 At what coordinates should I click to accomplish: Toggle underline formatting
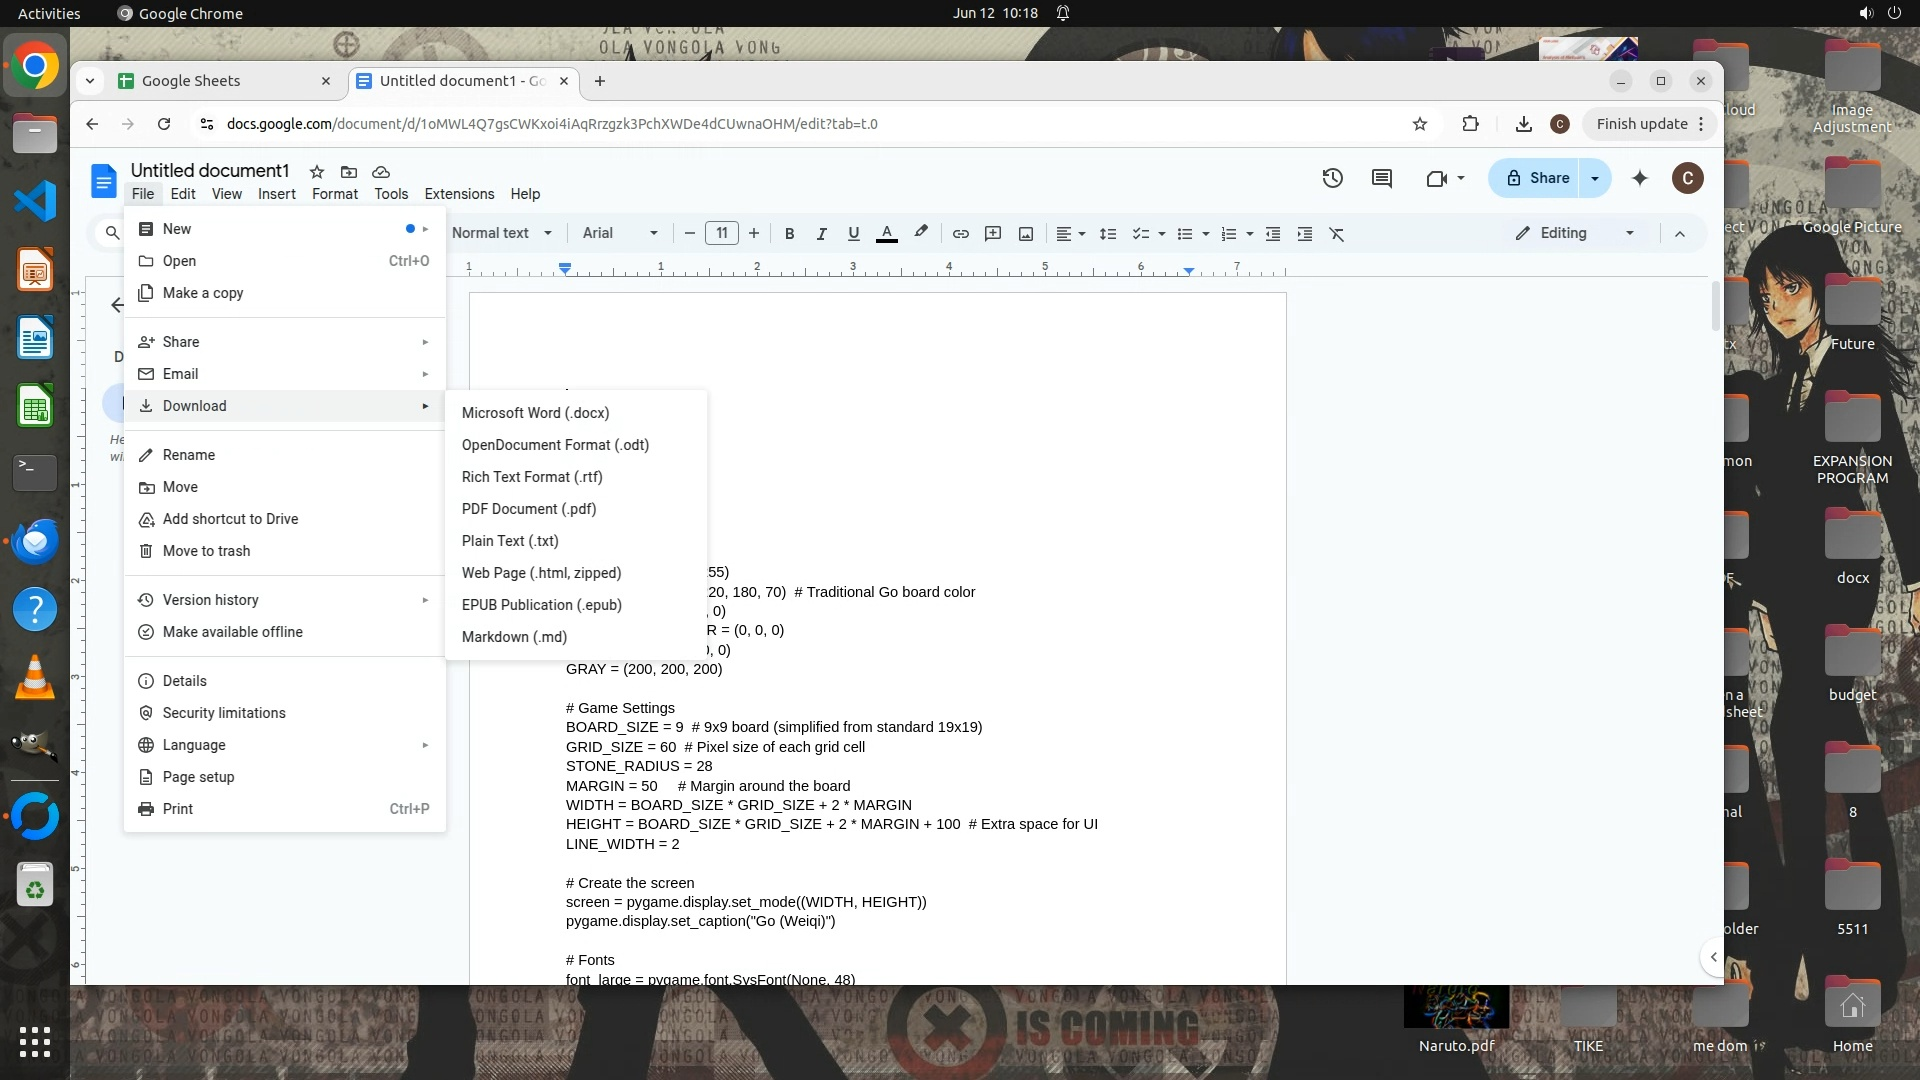853,233
